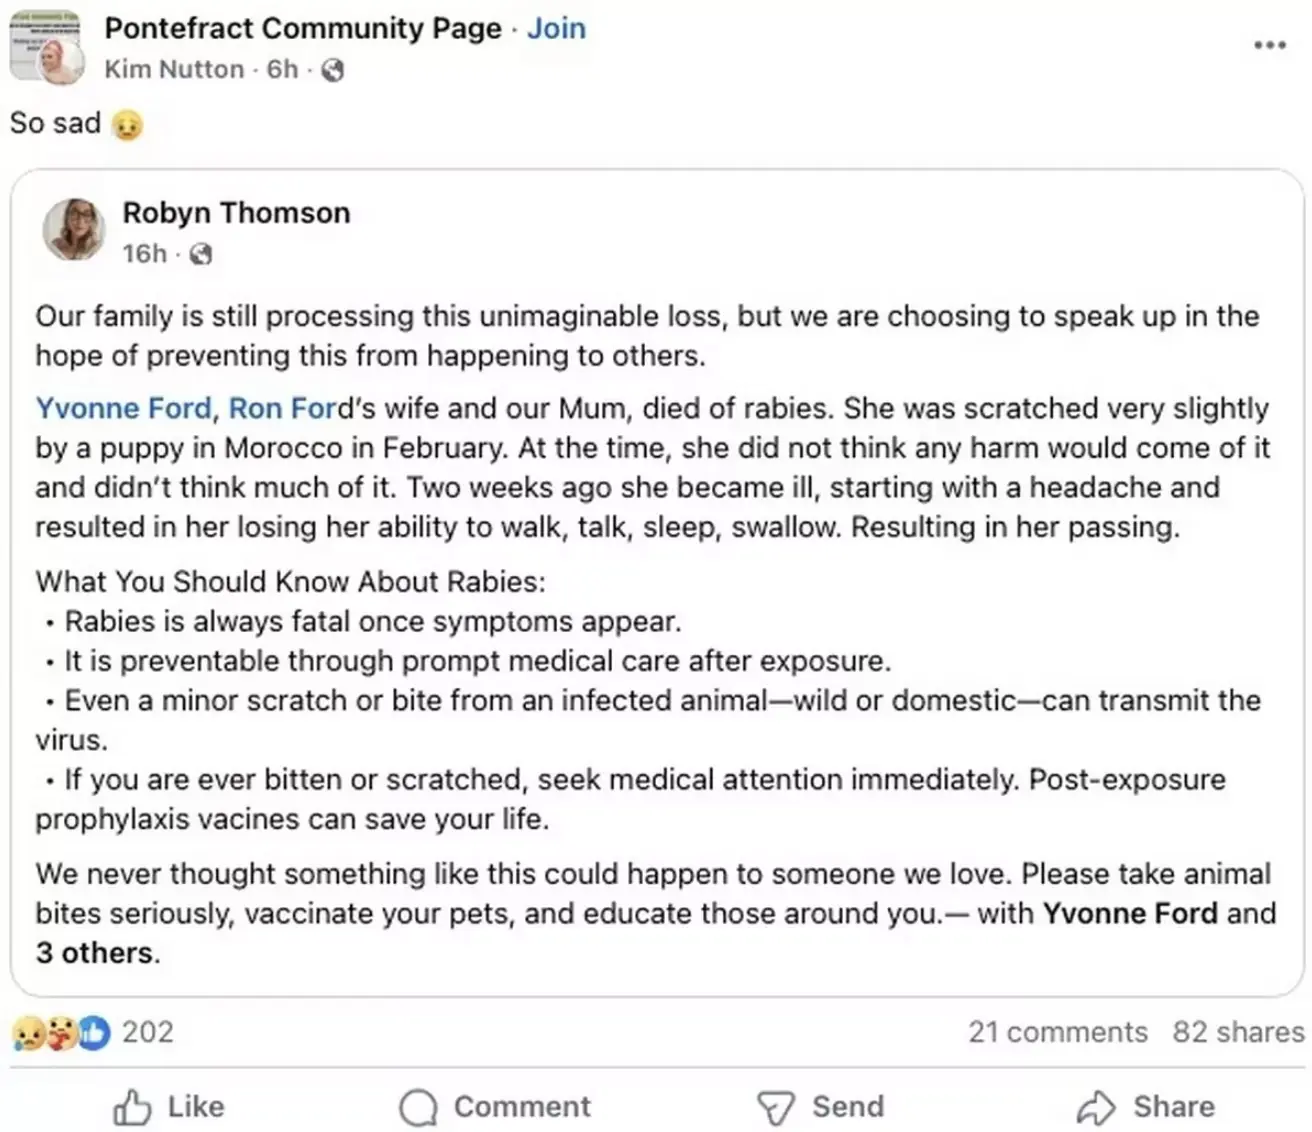This screenshot has width=1312, height=1132.
Task: Click the Like thumbs-up icon
Action: point(132,1107)
